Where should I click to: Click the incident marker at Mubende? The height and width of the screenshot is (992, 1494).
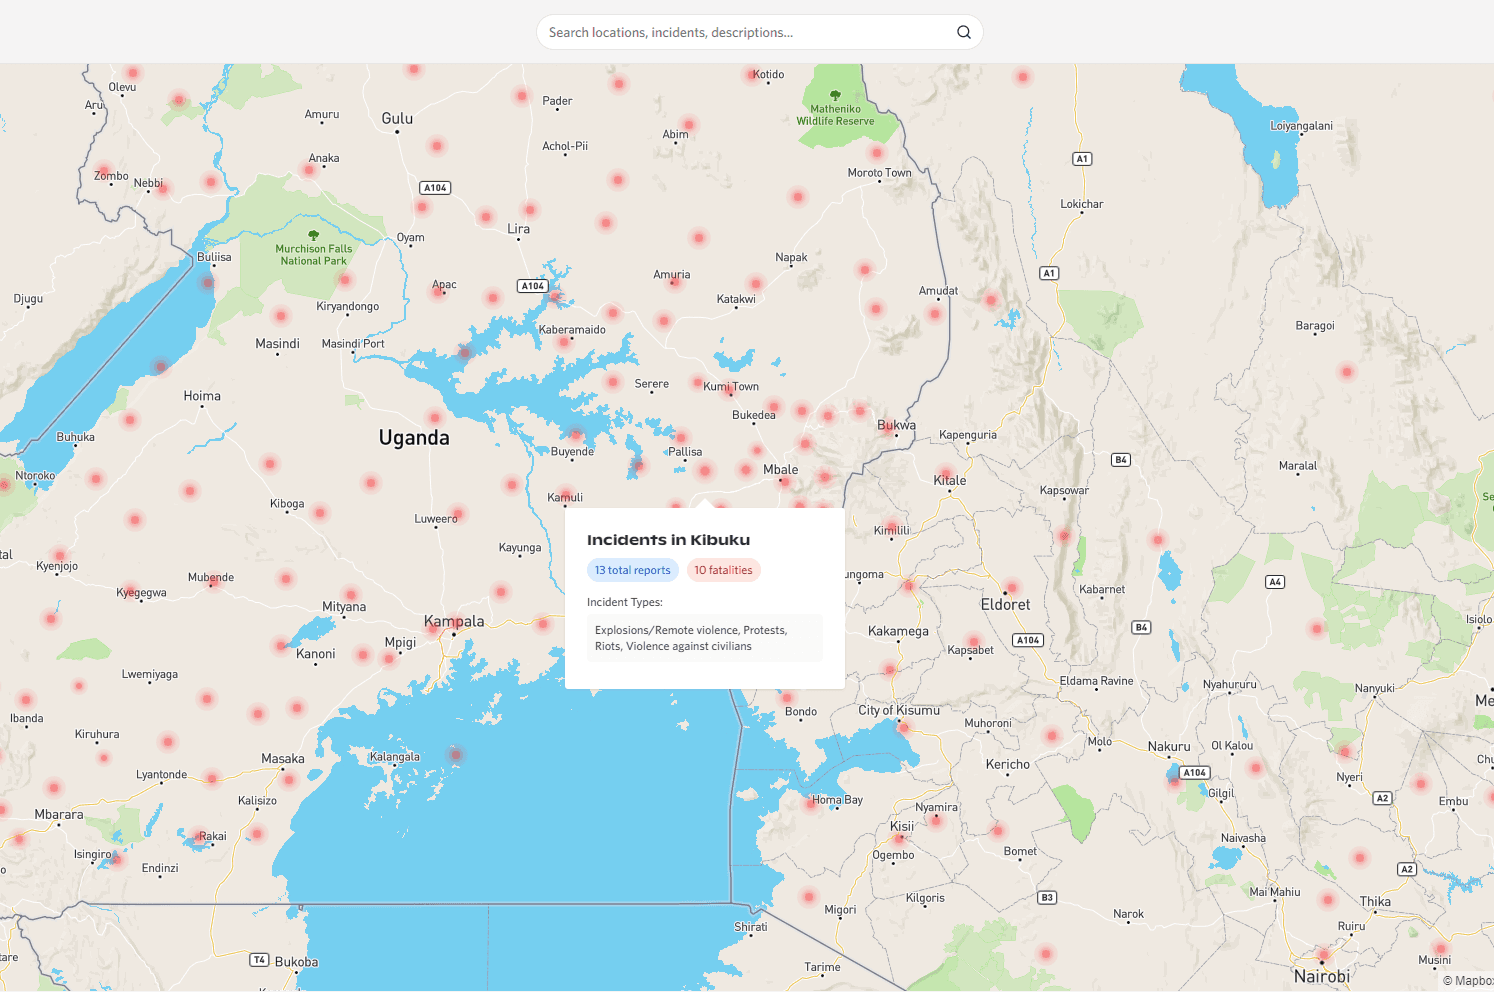pyautogui.click(x=212, y=583)
